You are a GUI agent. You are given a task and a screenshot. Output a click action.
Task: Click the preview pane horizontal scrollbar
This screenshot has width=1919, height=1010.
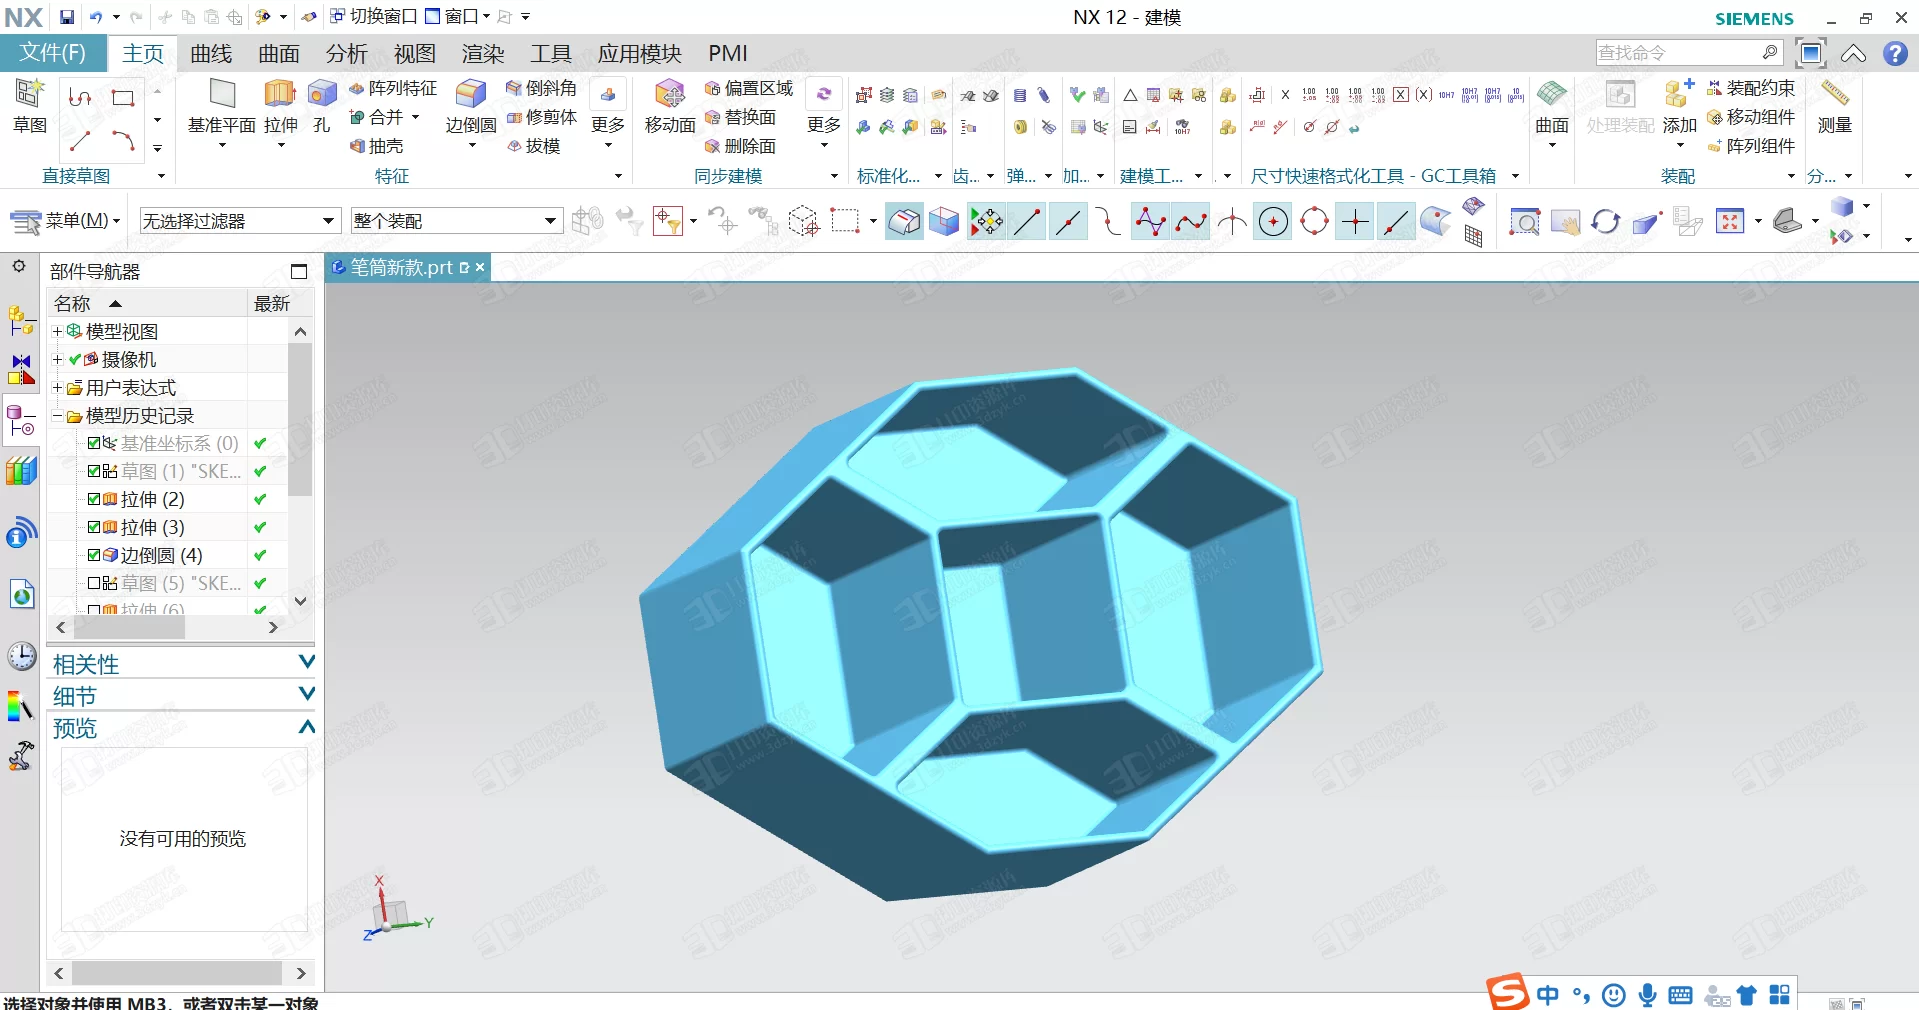177,973
